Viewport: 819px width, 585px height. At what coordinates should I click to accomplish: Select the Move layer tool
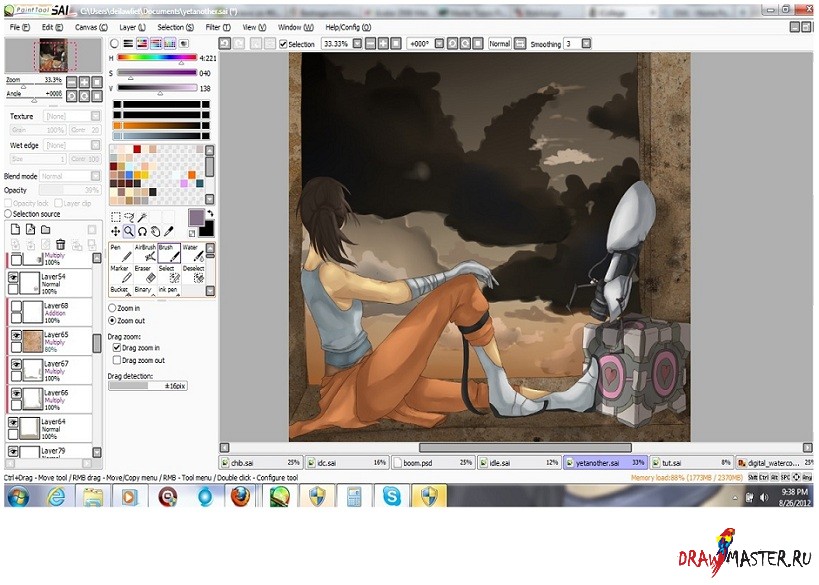pos(115,231)
